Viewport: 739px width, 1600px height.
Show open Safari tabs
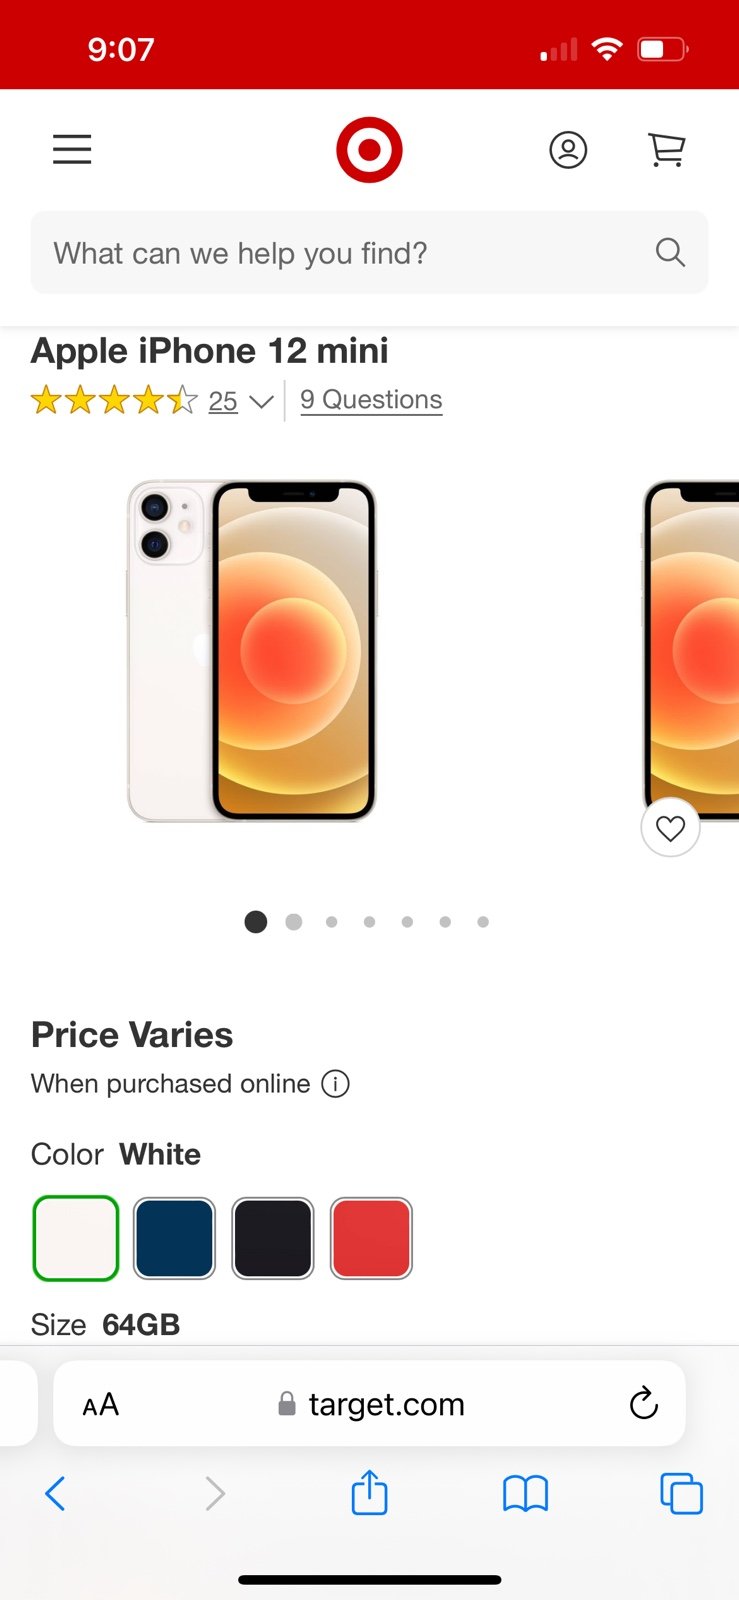(681, 1494)
